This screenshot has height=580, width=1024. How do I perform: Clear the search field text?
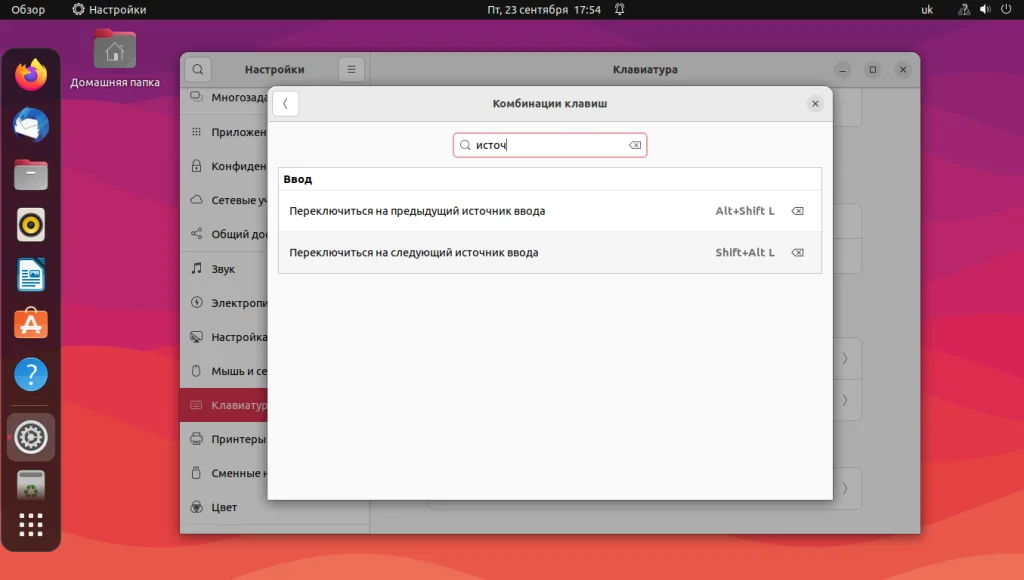[635, 145]
